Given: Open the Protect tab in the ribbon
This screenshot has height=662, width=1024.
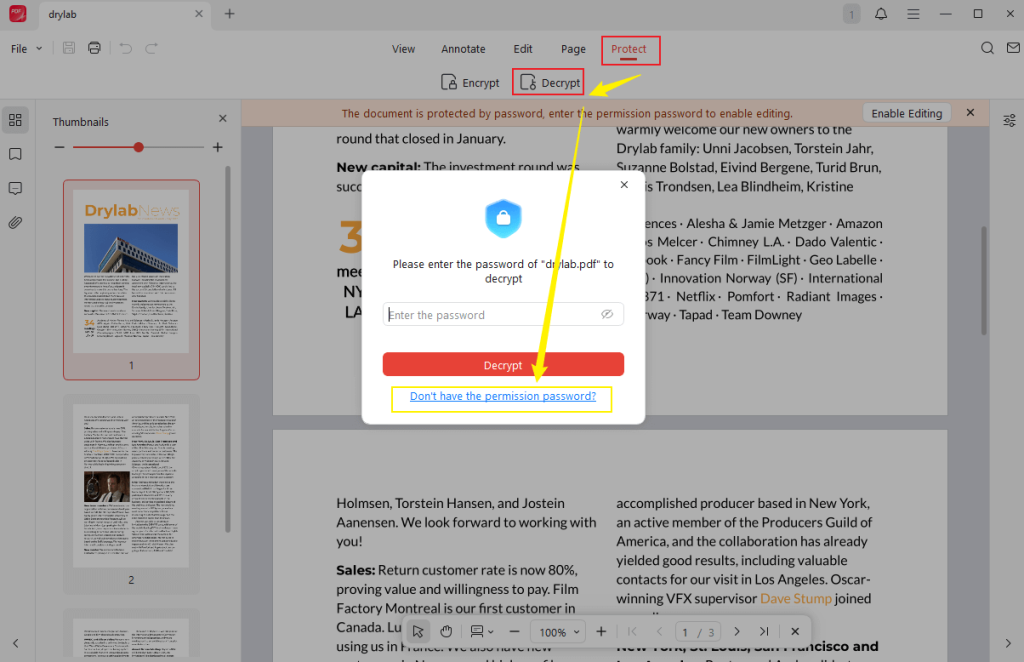Looking at the screenshot, I should (x=630, y=49).
